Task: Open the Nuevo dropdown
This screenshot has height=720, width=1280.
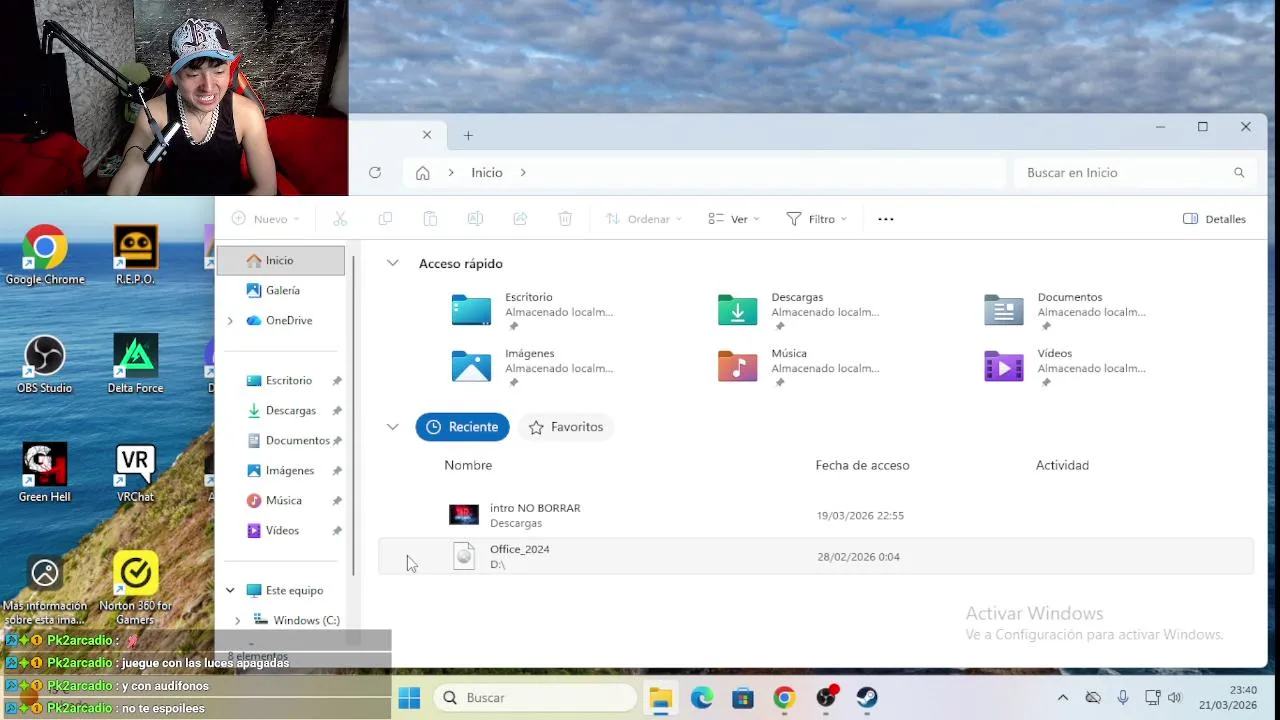Action: click(266, 219)
